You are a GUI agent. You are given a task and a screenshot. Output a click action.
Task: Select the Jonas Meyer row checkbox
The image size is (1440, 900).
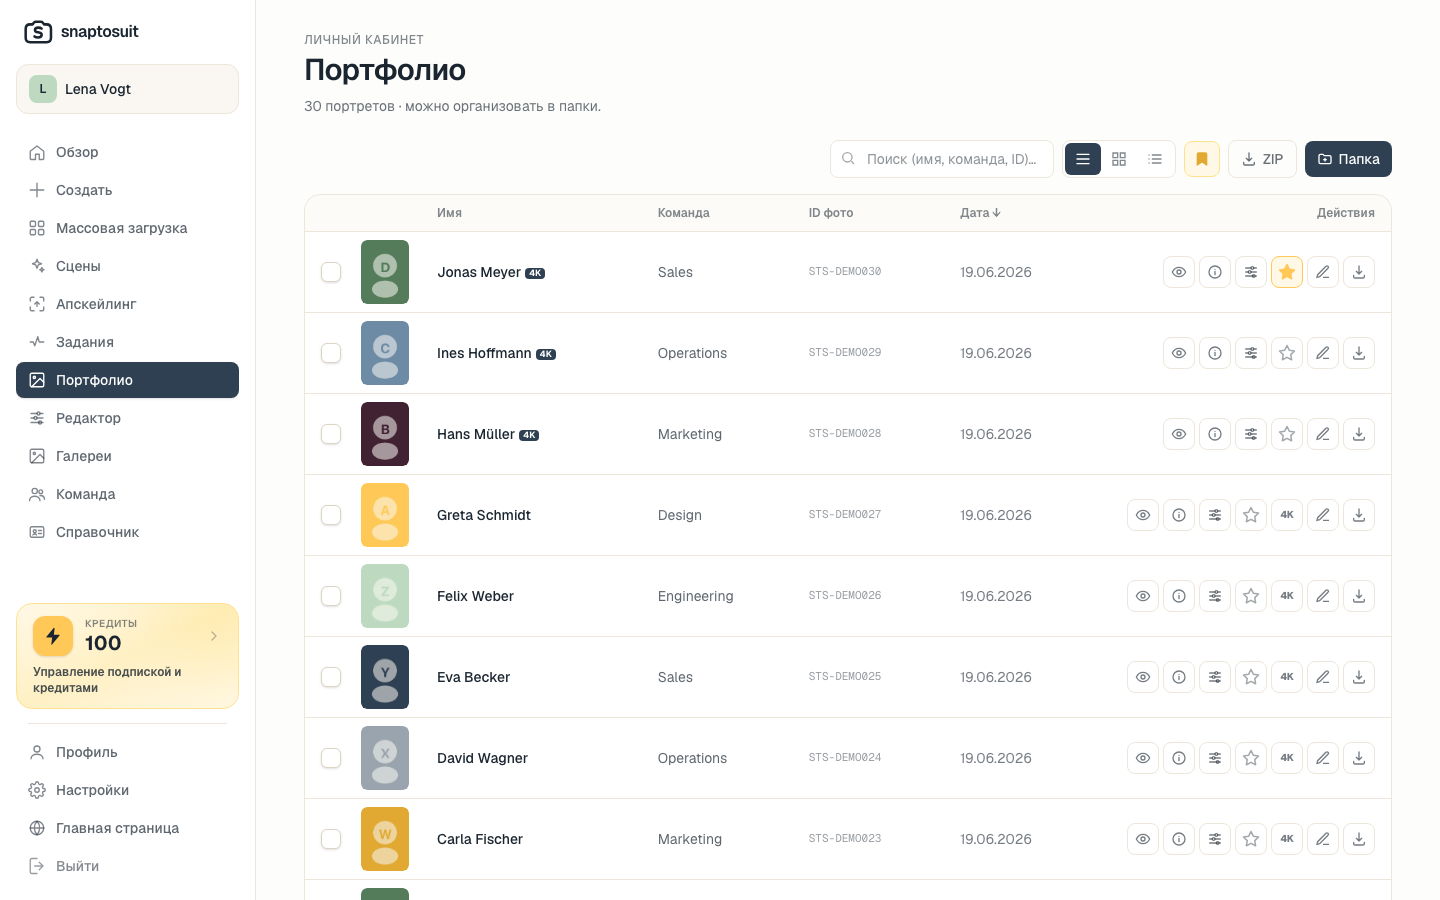coord(331,272)
